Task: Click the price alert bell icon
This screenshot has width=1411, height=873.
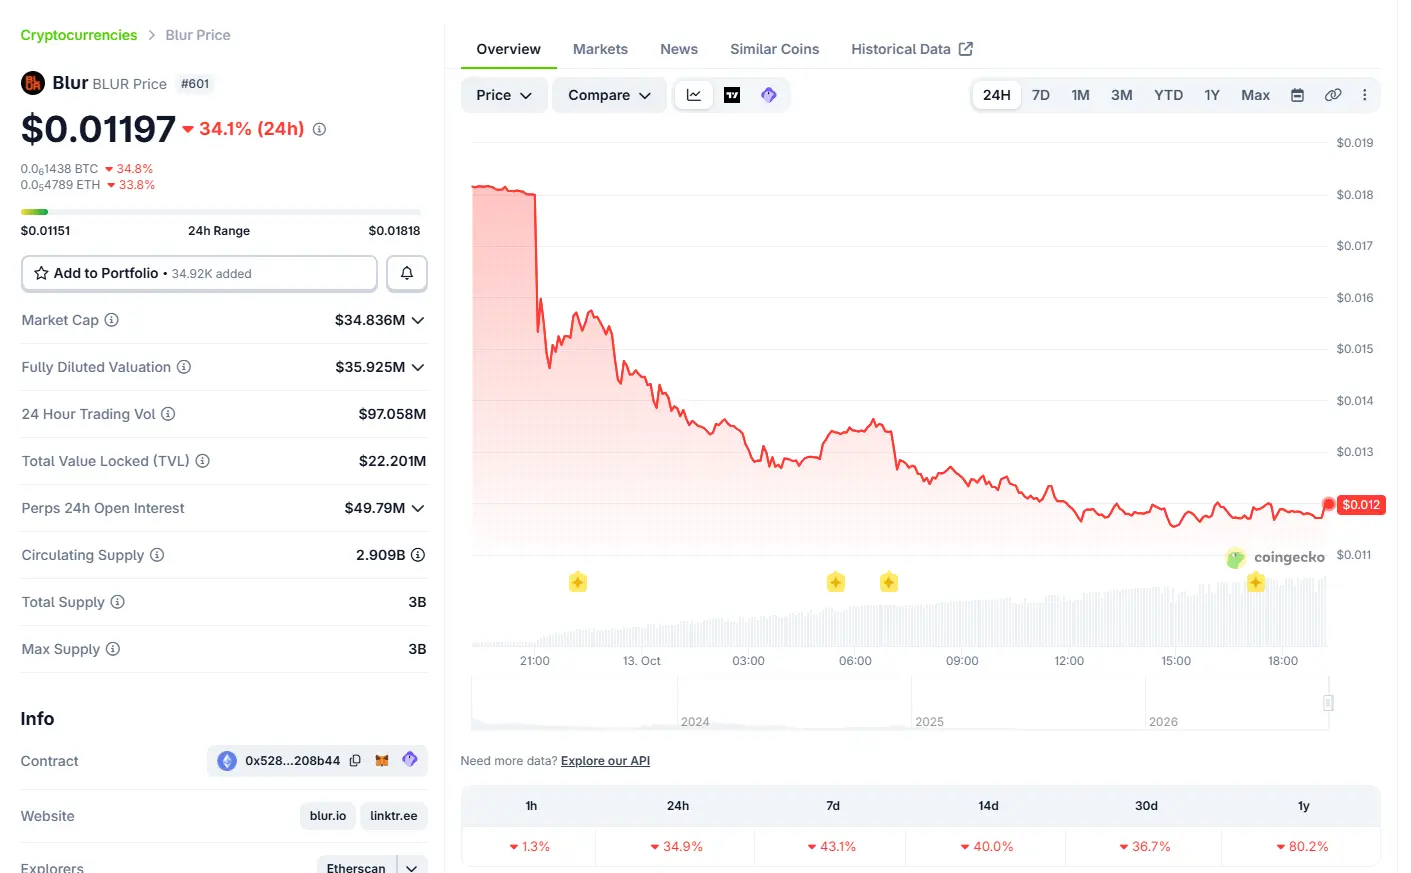Action: pyautogui.click(x=407, y=273)
